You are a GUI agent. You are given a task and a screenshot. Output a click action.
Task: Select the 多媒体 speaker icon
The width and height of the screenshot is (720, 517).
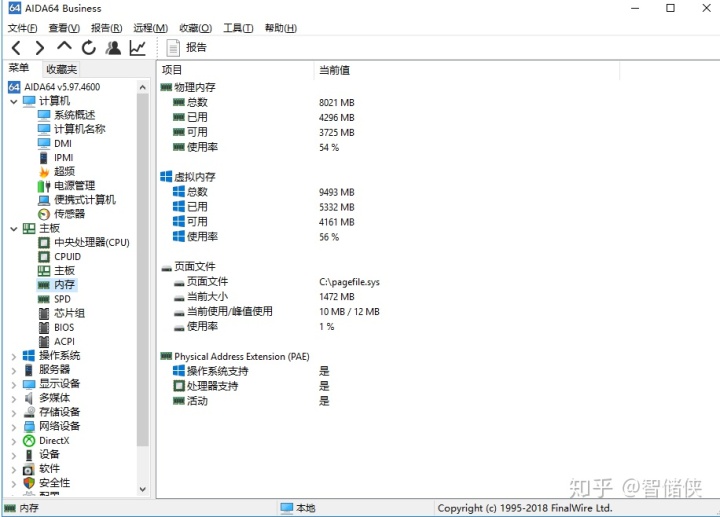coord(29,398)
